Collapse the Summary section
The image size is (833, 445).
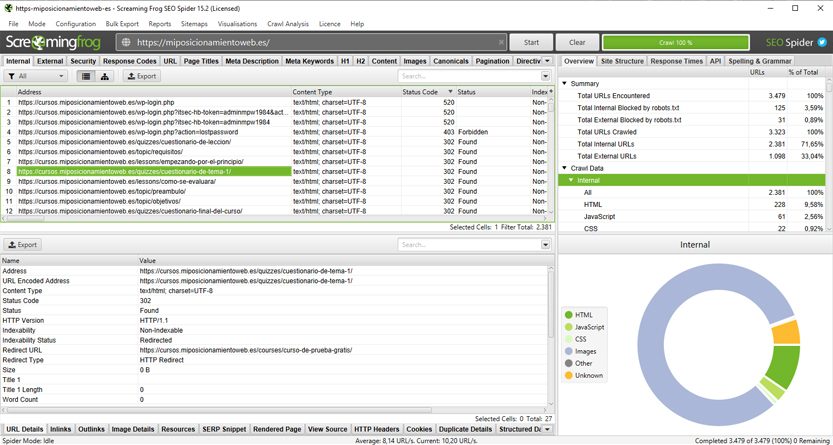pyautogui.click(x=564, y=83)
